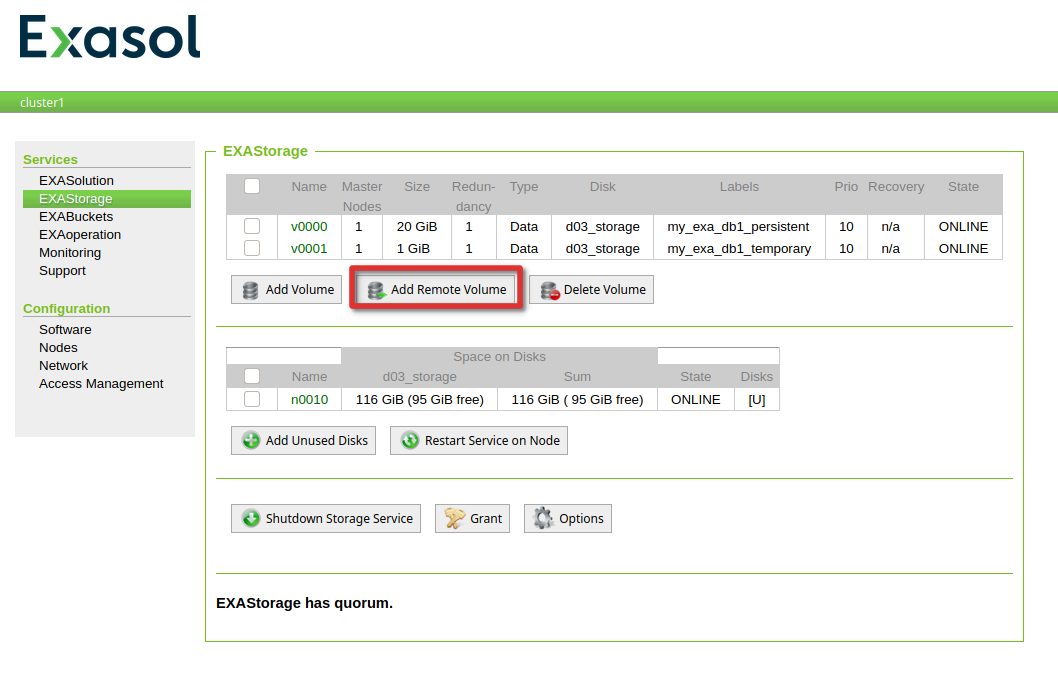Click the Add Remote Volume button

436,289
